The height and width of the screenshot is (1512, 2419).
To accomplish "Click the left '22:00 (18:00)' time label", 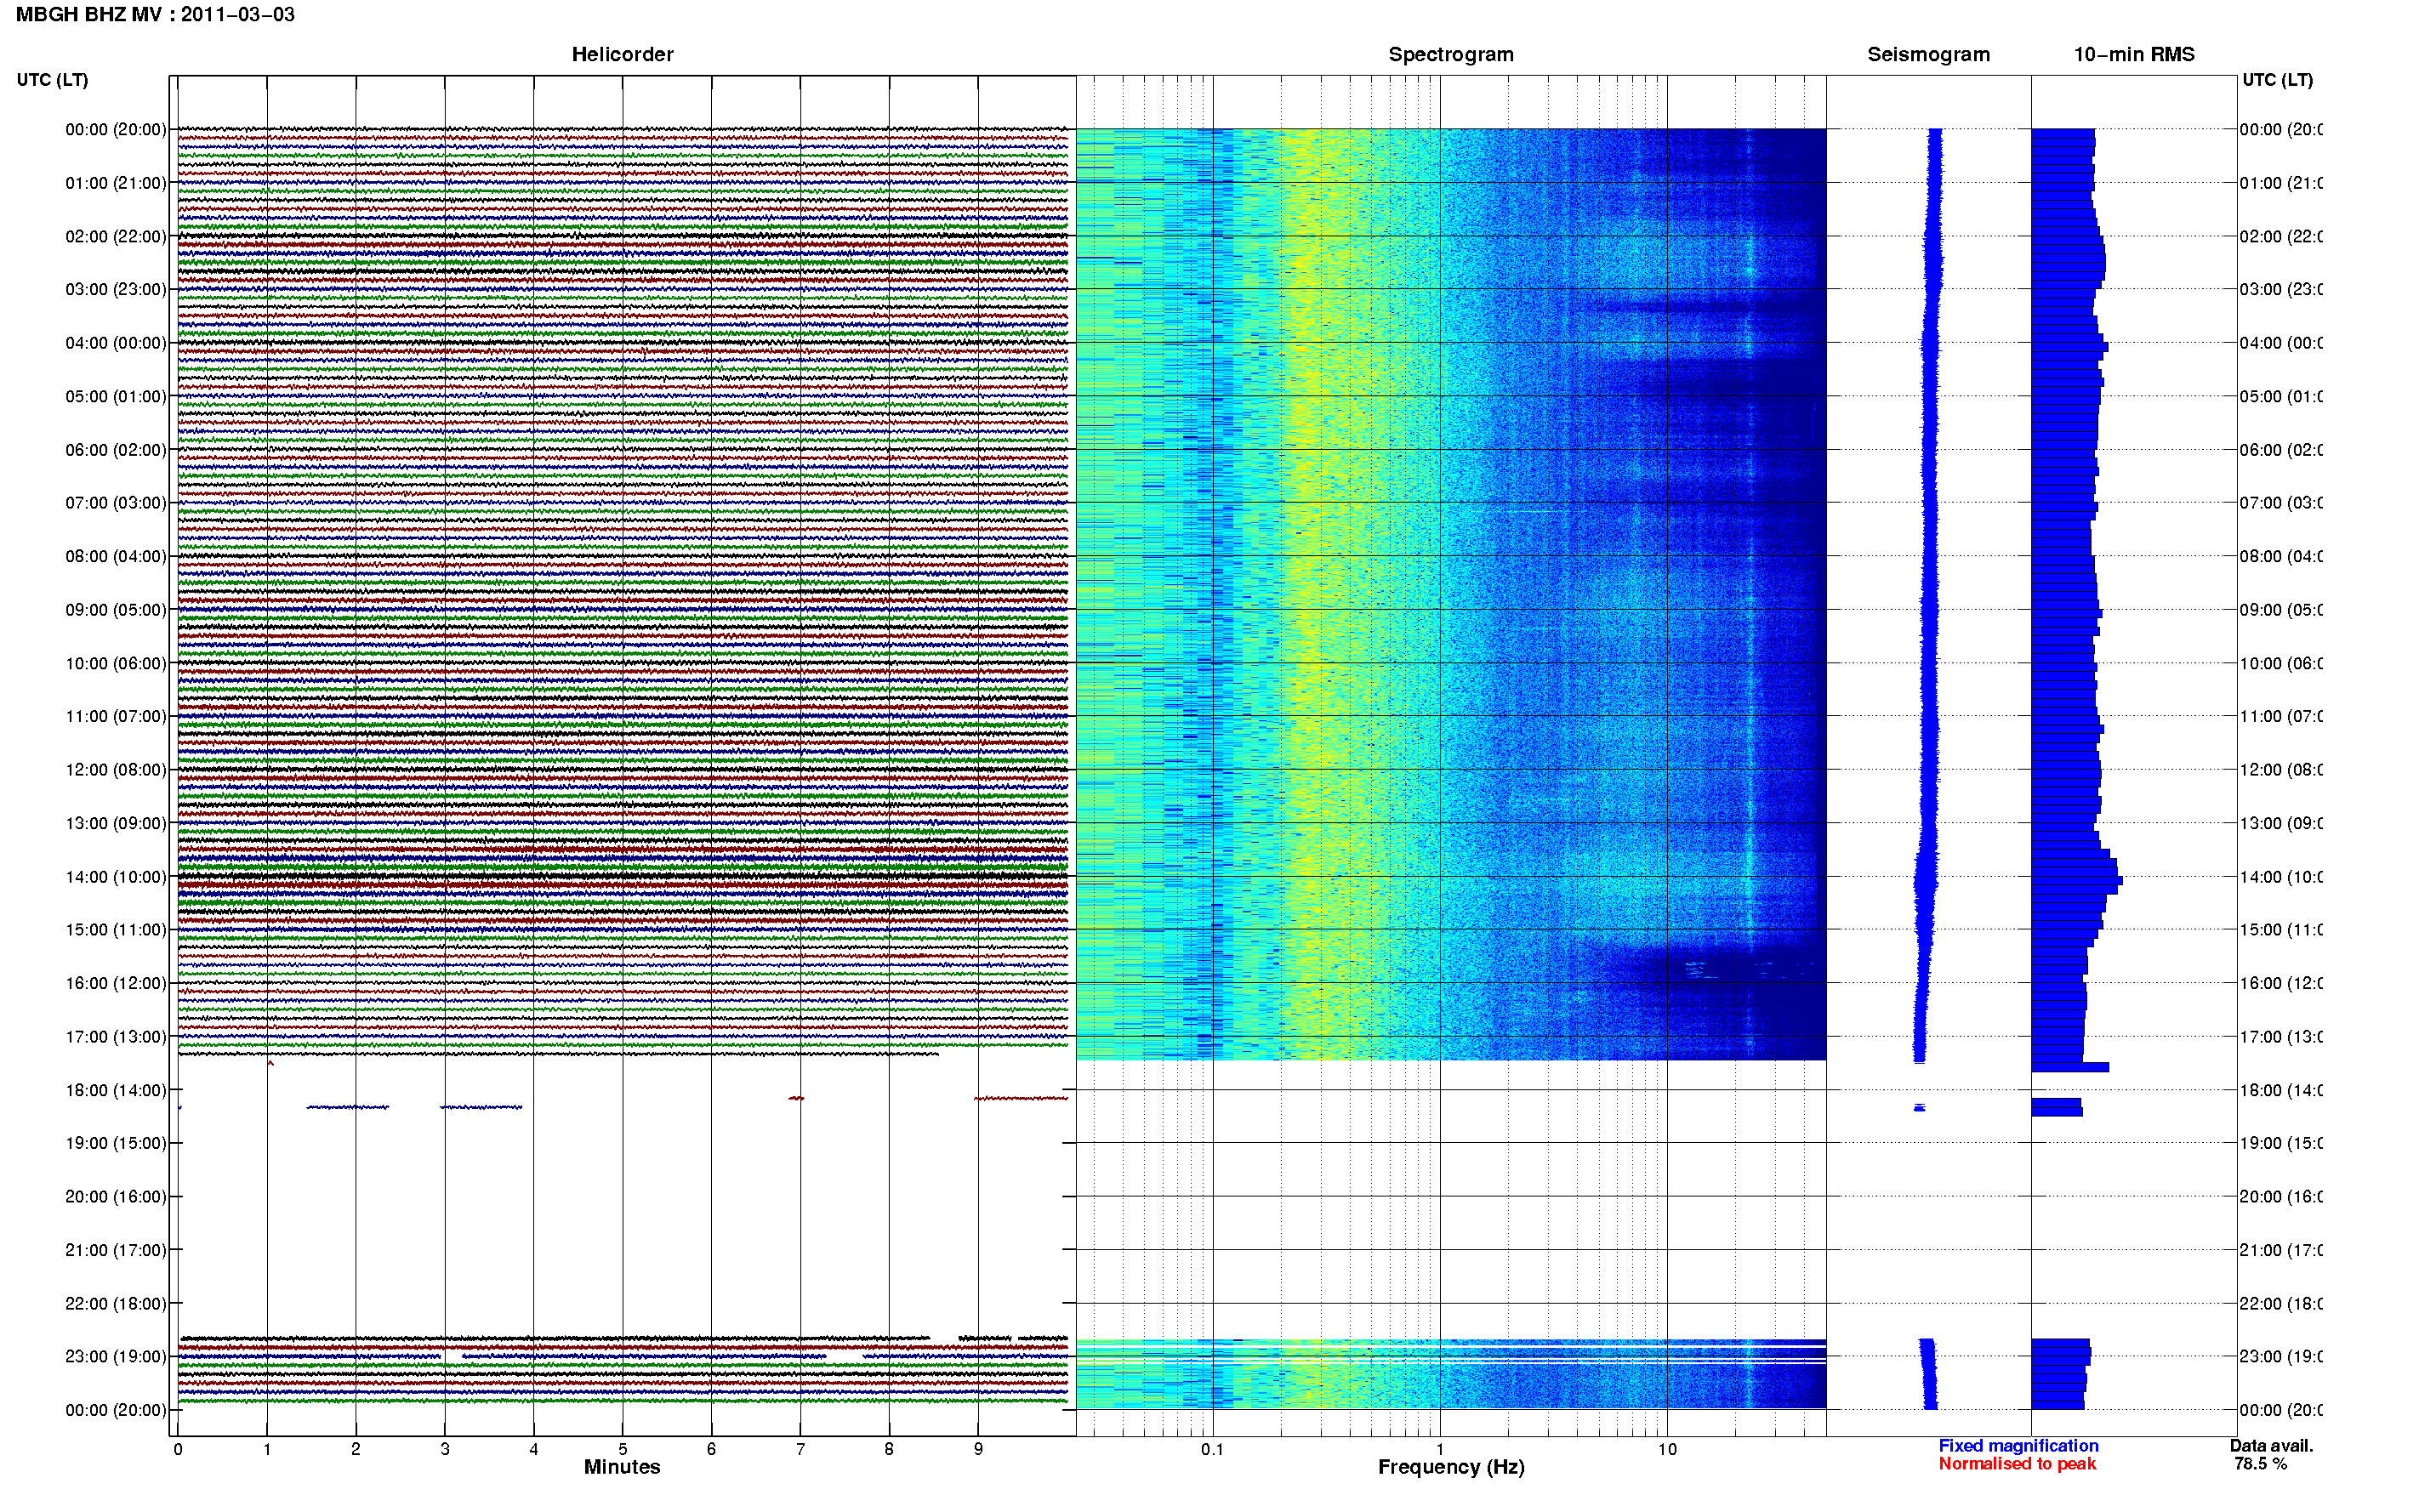I will [116, 1304].
